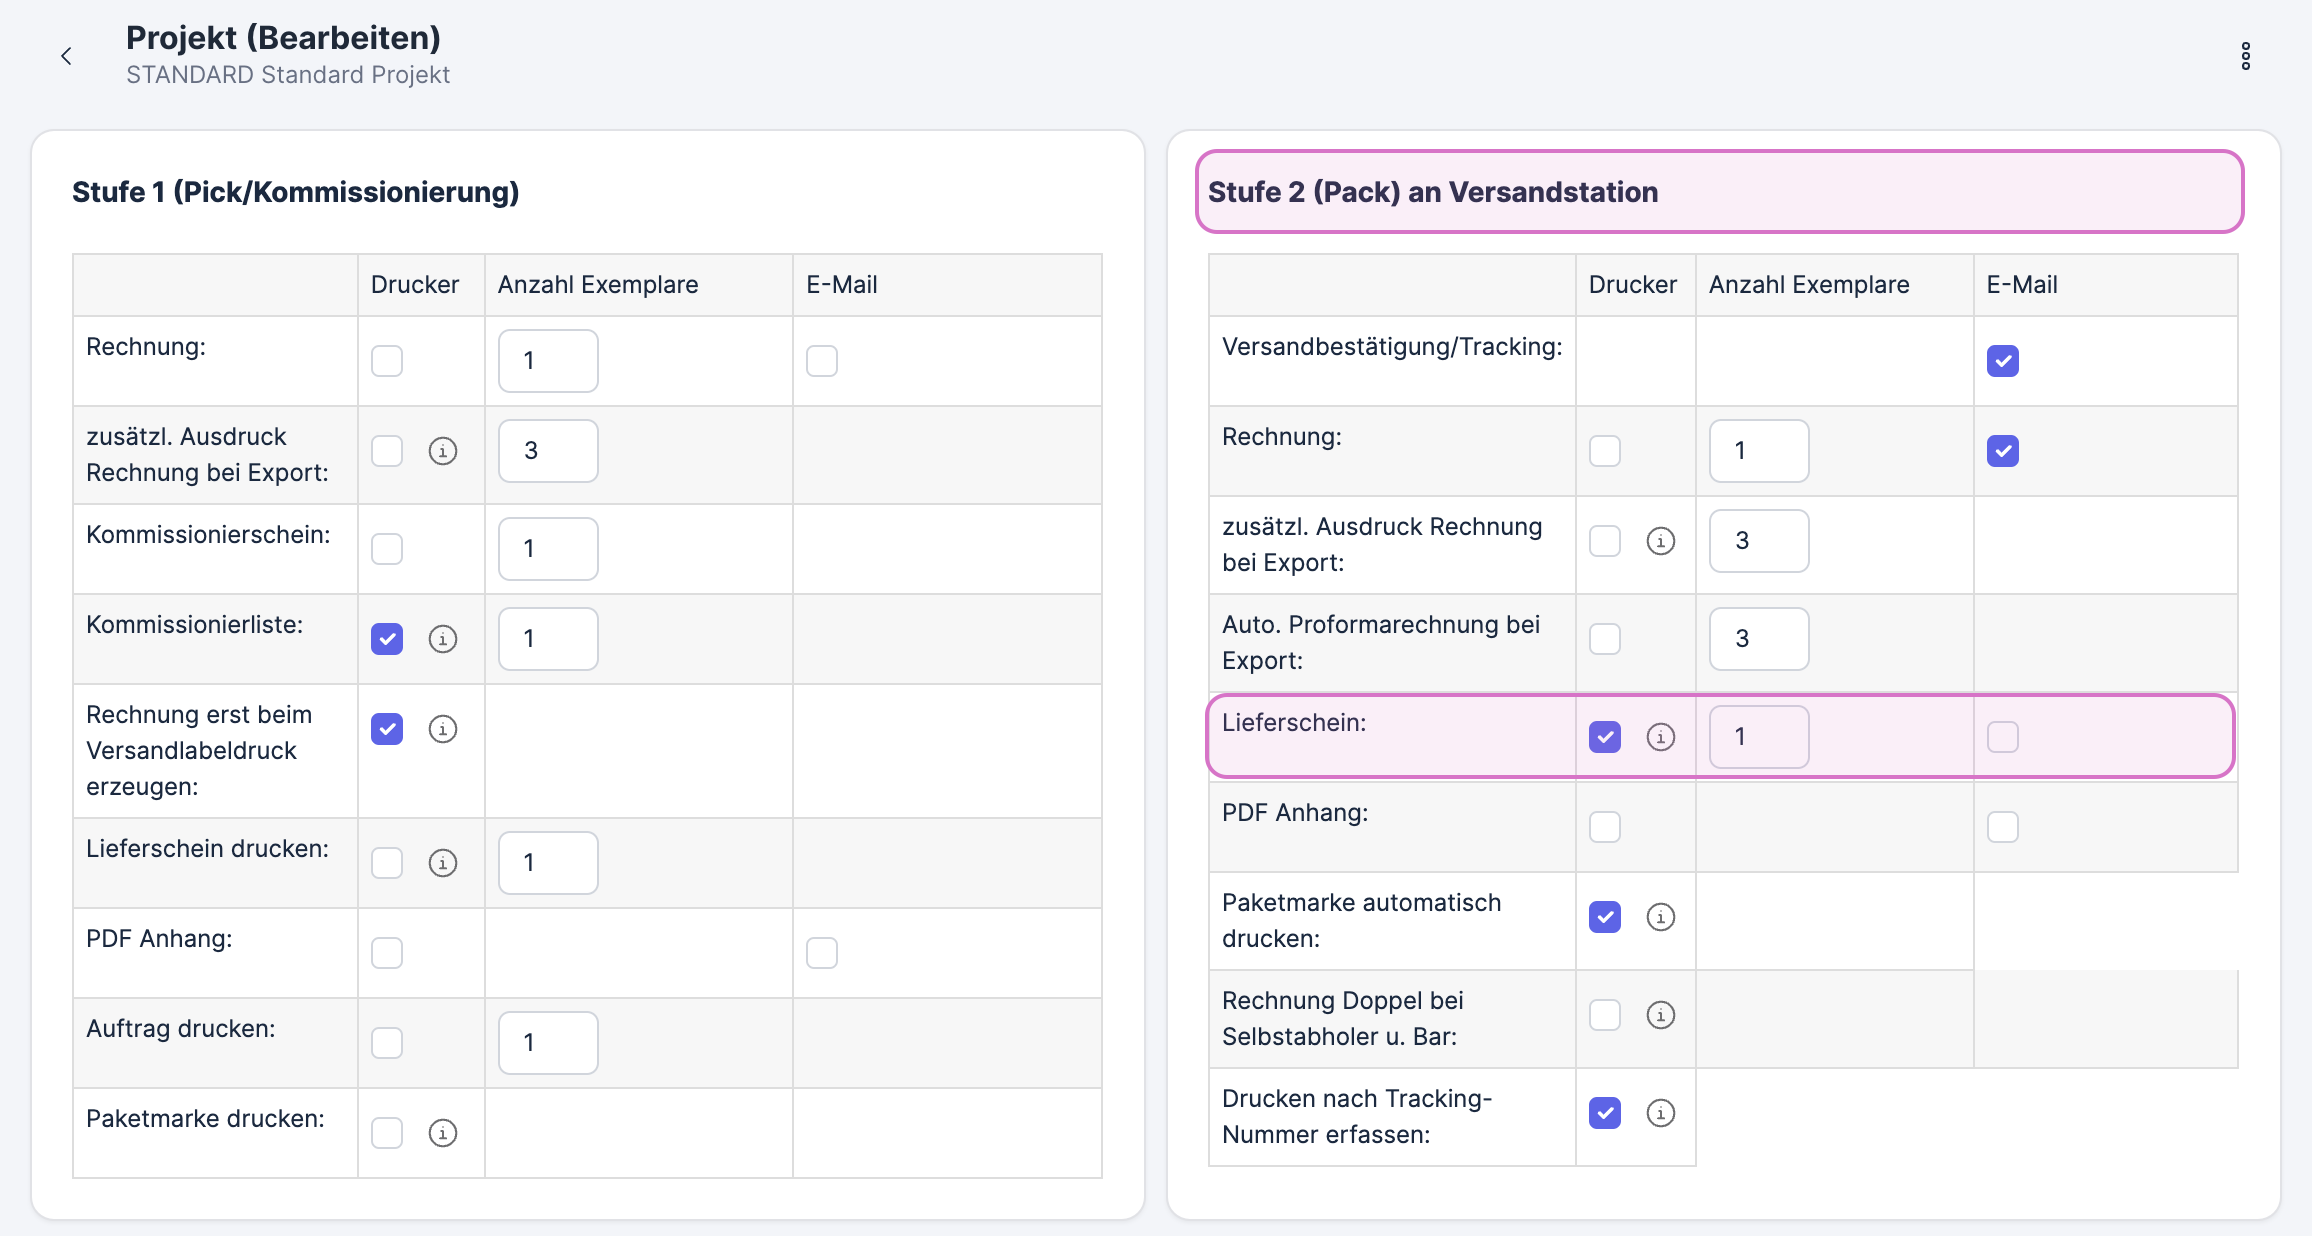This screenshot has width=2312, height=1236.
Task: Open the three-dot options menu
Action: tap(2245, 56)
